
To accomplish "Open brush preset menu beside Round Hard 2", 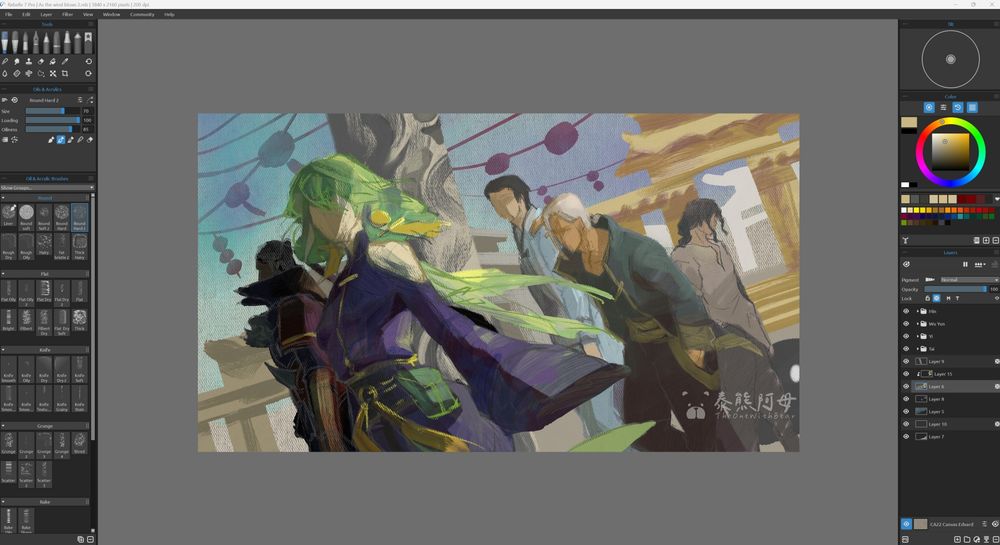I will 80,100.
